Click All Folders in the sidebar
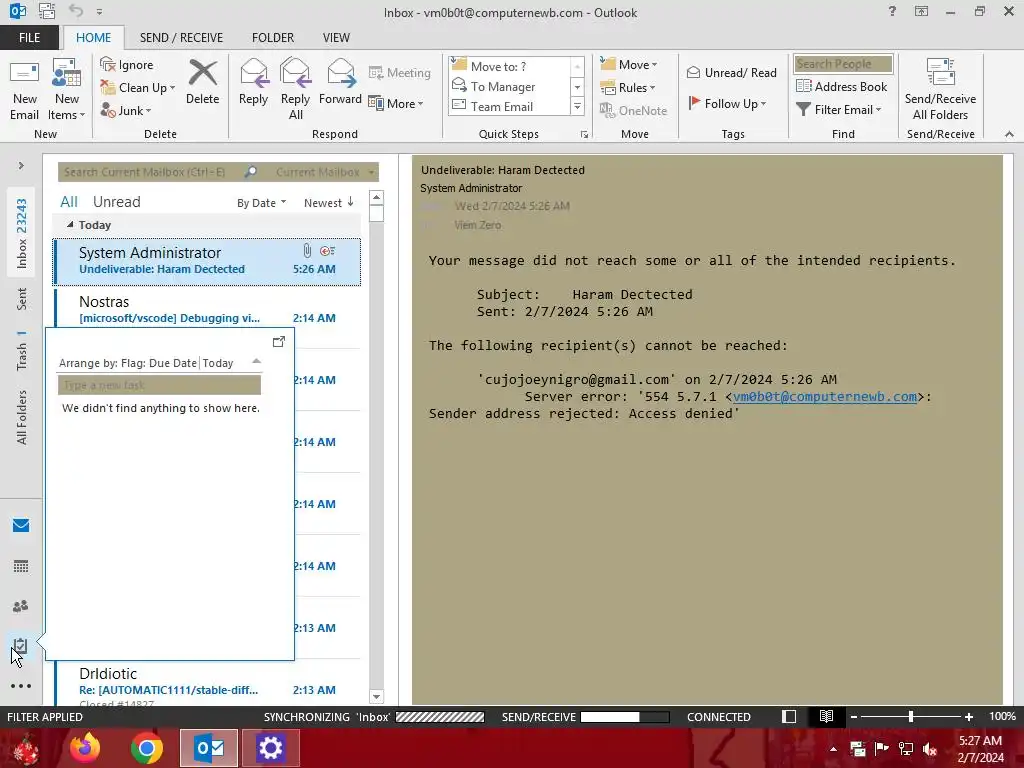 click(22, 417)
